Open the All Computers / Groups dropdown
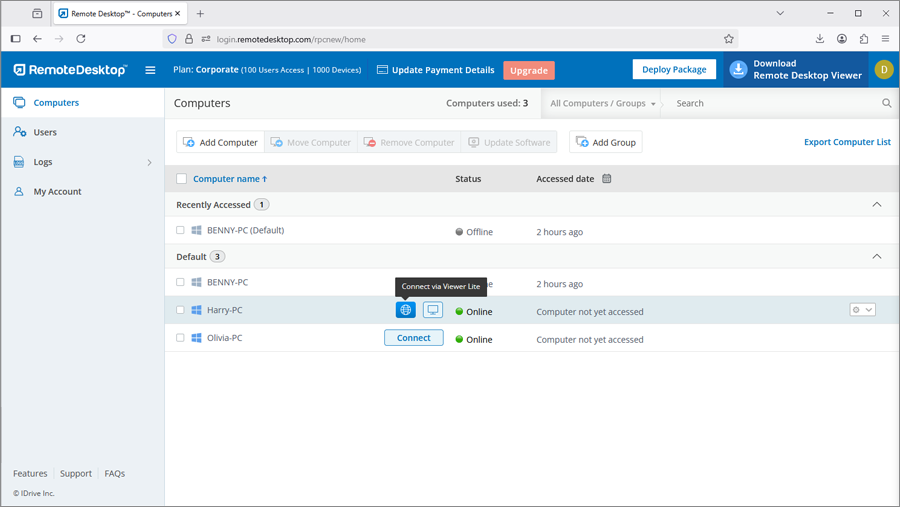Image resolution: width=900 pixels, height=507 pixels. pos(603,103)
